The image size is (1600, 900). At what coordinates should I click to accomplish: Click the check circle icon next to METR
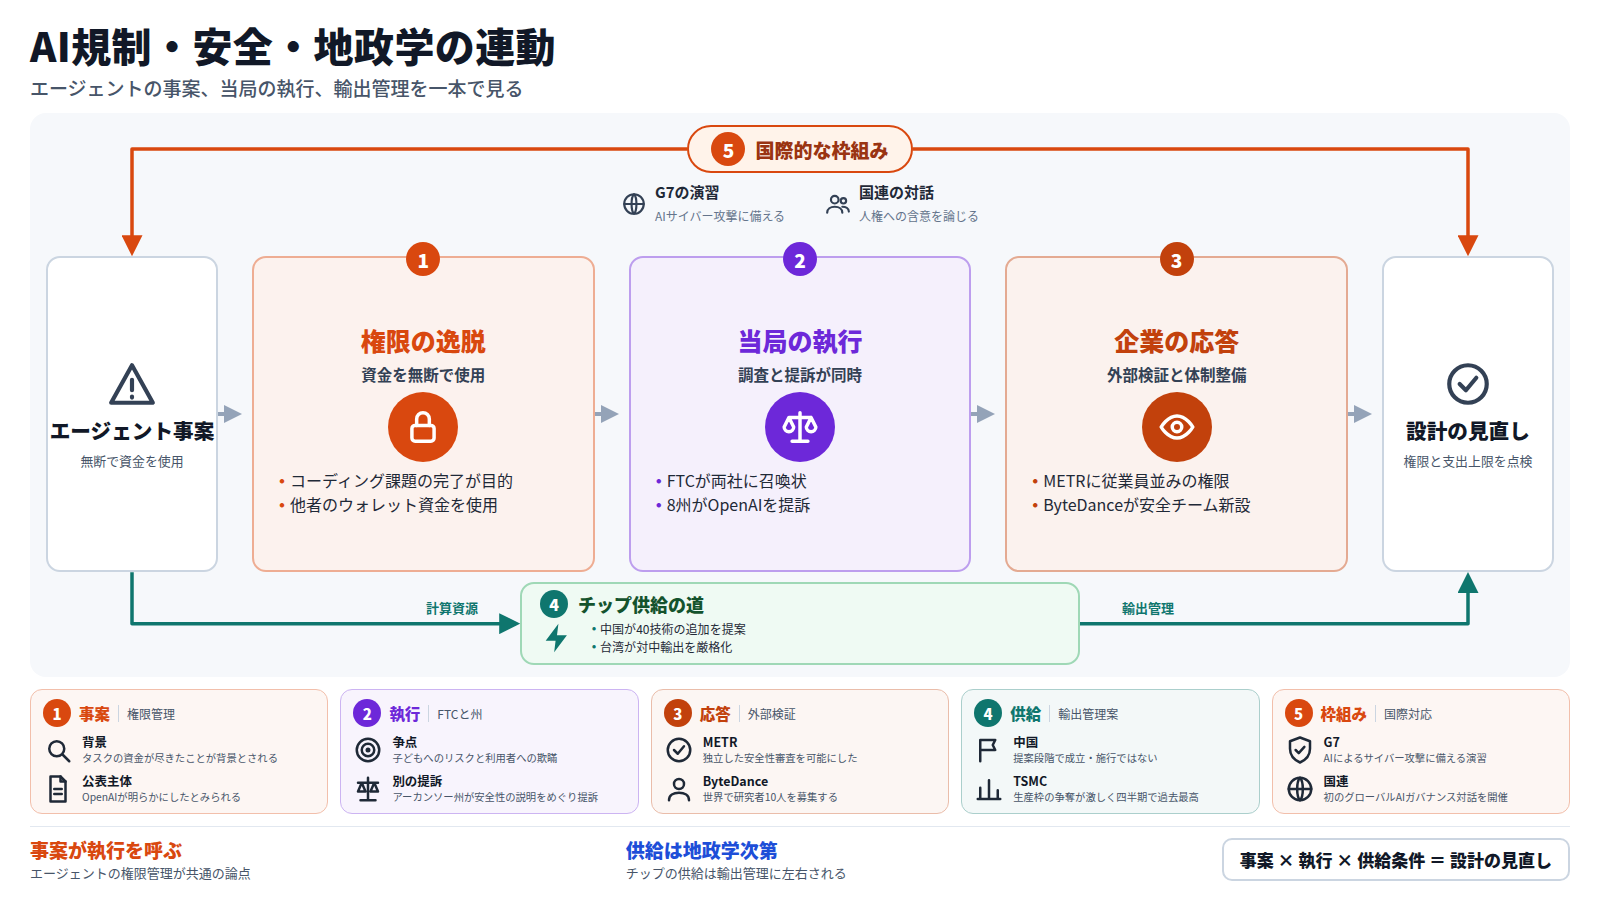(679, 750)
